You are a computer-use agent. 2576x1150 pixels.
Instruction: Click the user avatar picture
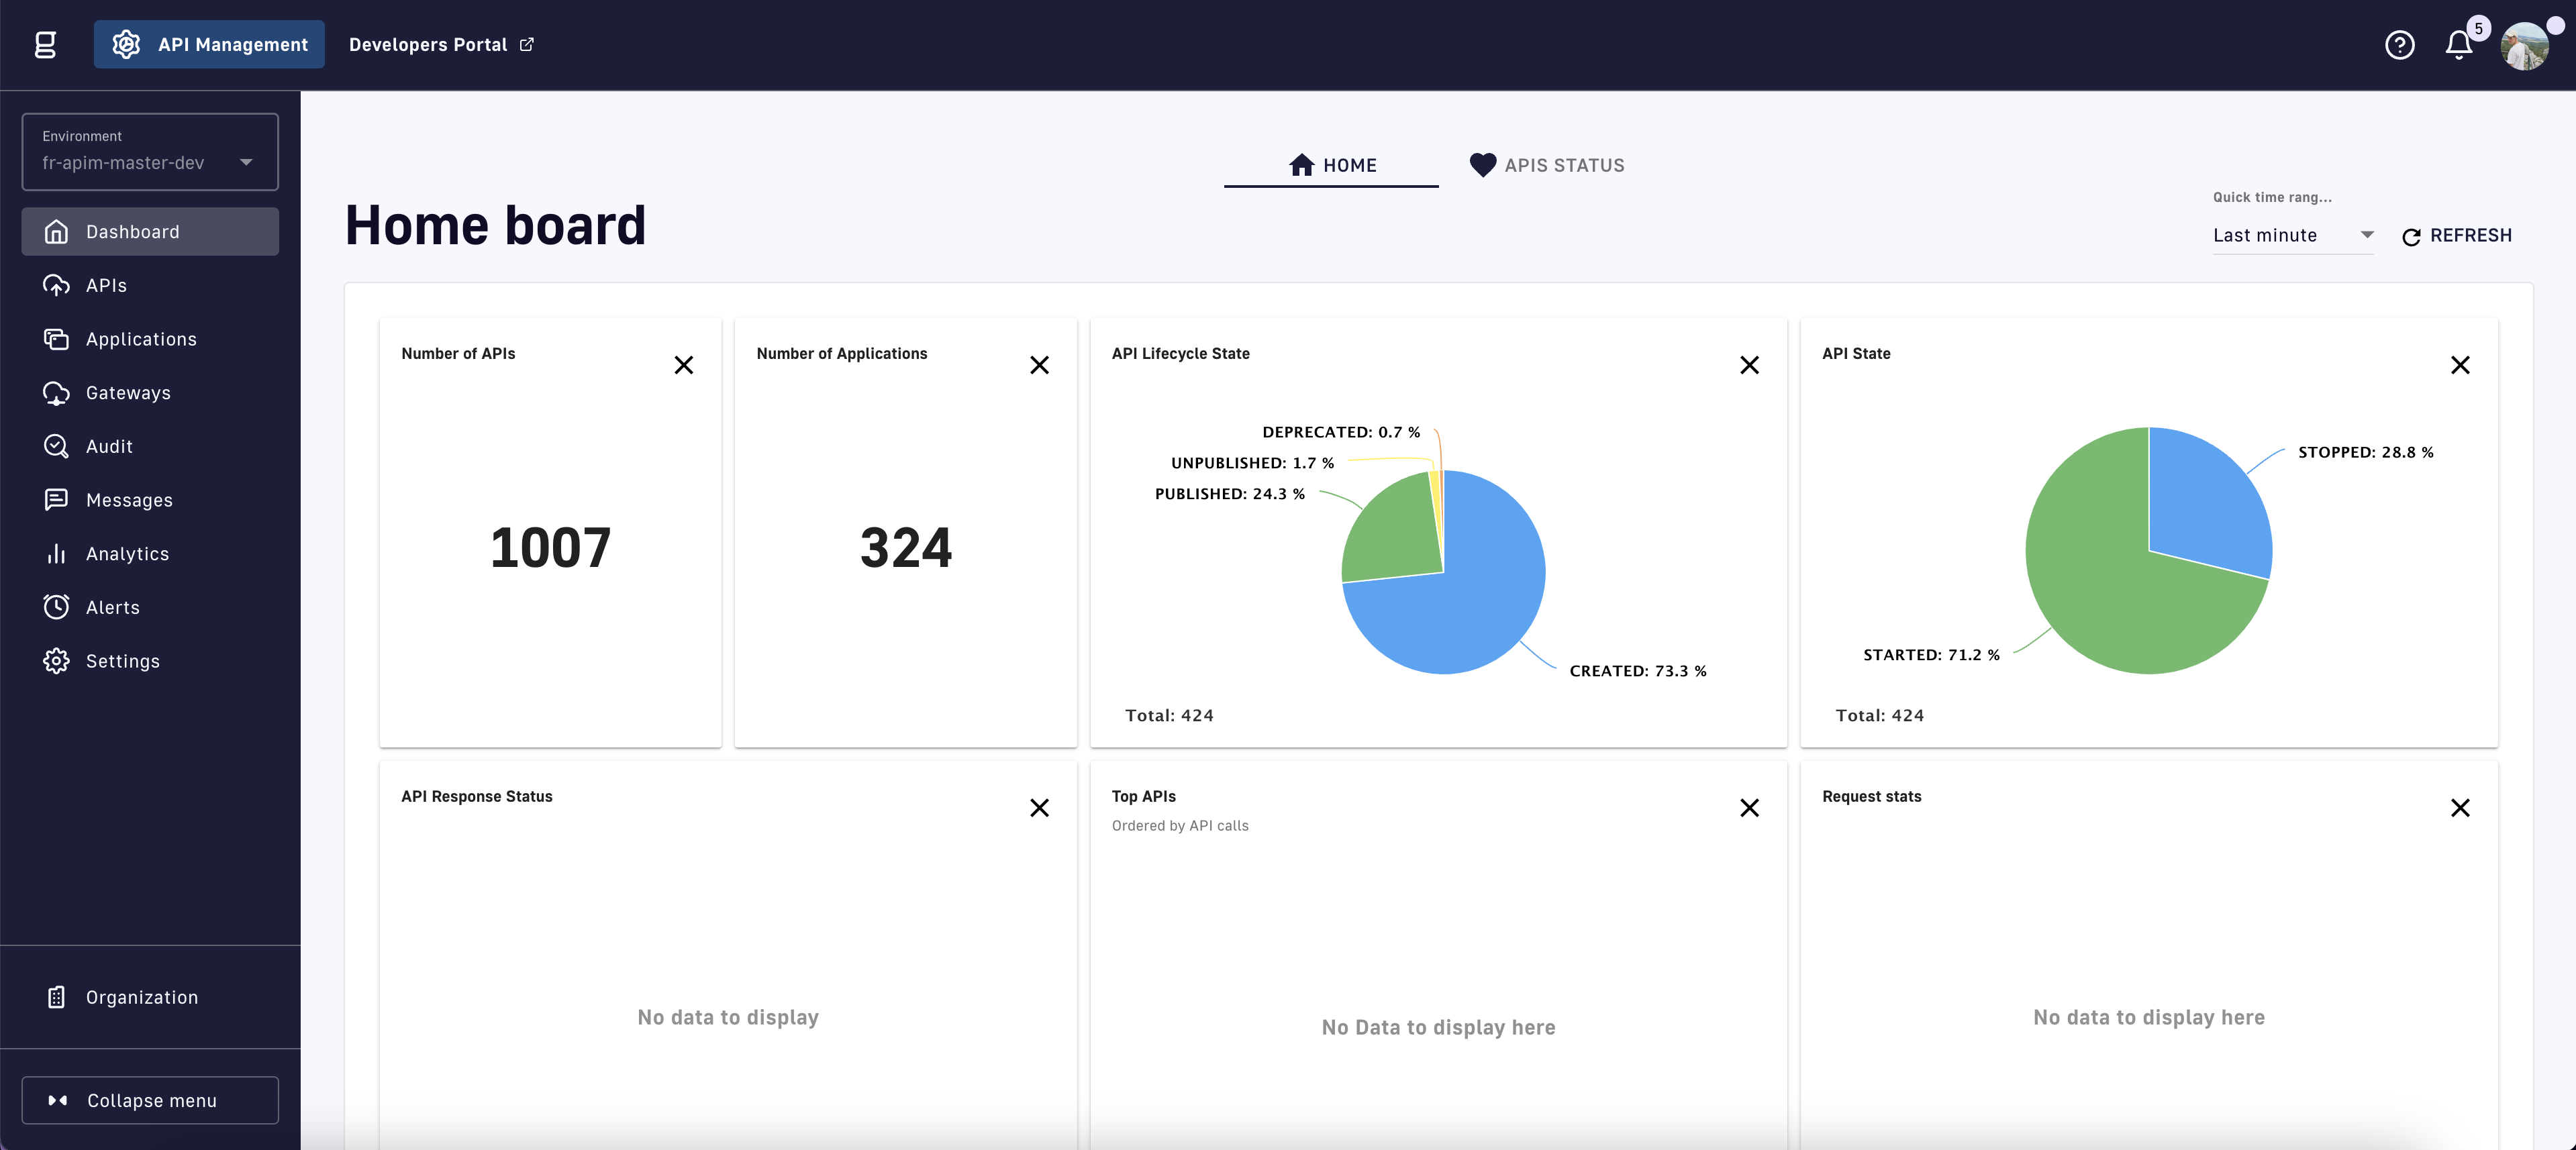pos(2524,47)
